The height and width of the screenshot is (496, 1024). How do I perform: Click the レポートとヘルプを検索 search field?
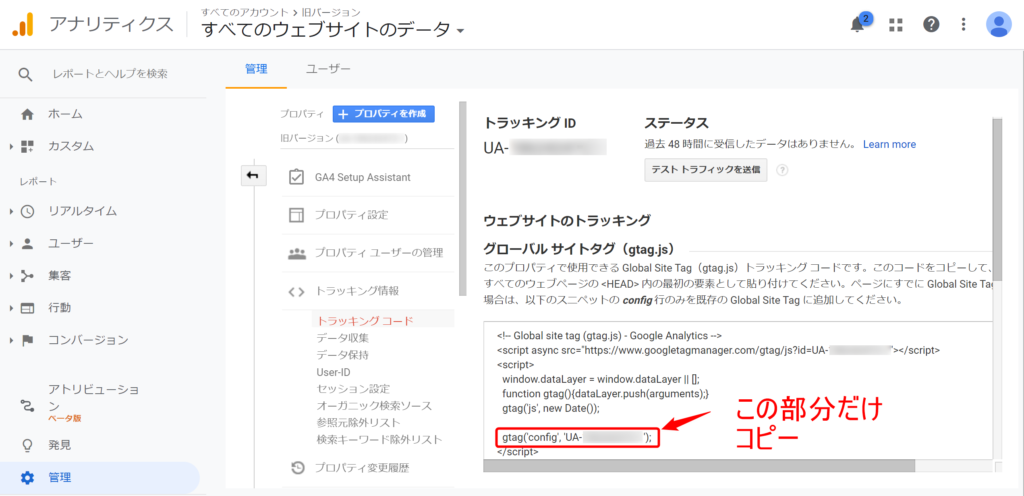click(110, 74)
